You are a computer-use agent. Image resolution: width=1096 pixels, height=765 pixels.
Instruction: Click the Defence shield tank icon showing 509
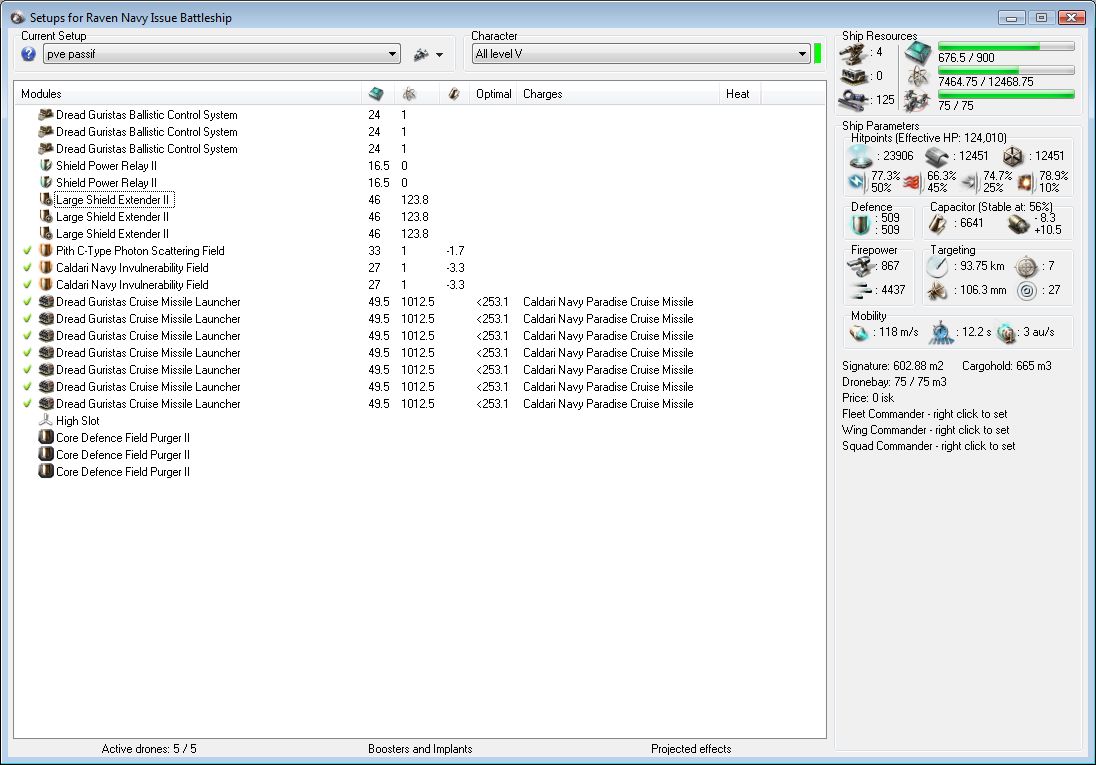(860, 224)
